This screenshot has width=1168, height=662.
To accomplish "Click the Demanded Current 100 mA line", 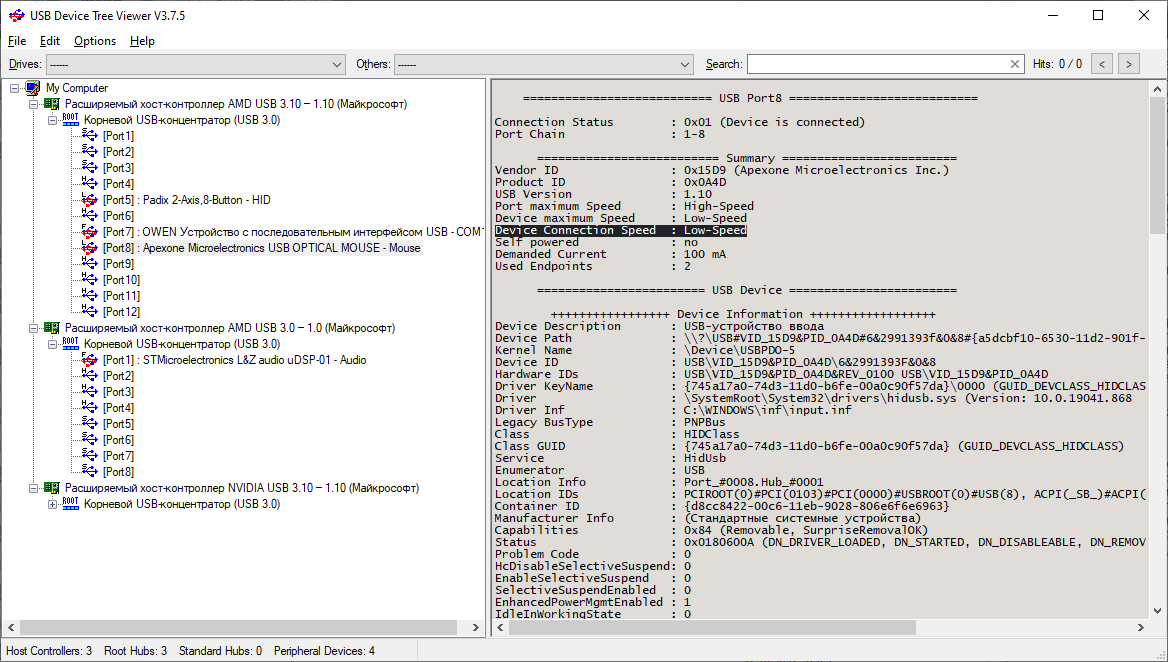I will click(610, 254).
